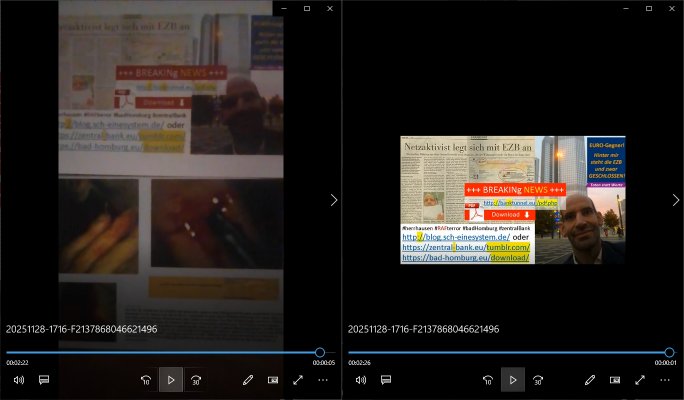Mute the volume in the left player

pos(18,380)
